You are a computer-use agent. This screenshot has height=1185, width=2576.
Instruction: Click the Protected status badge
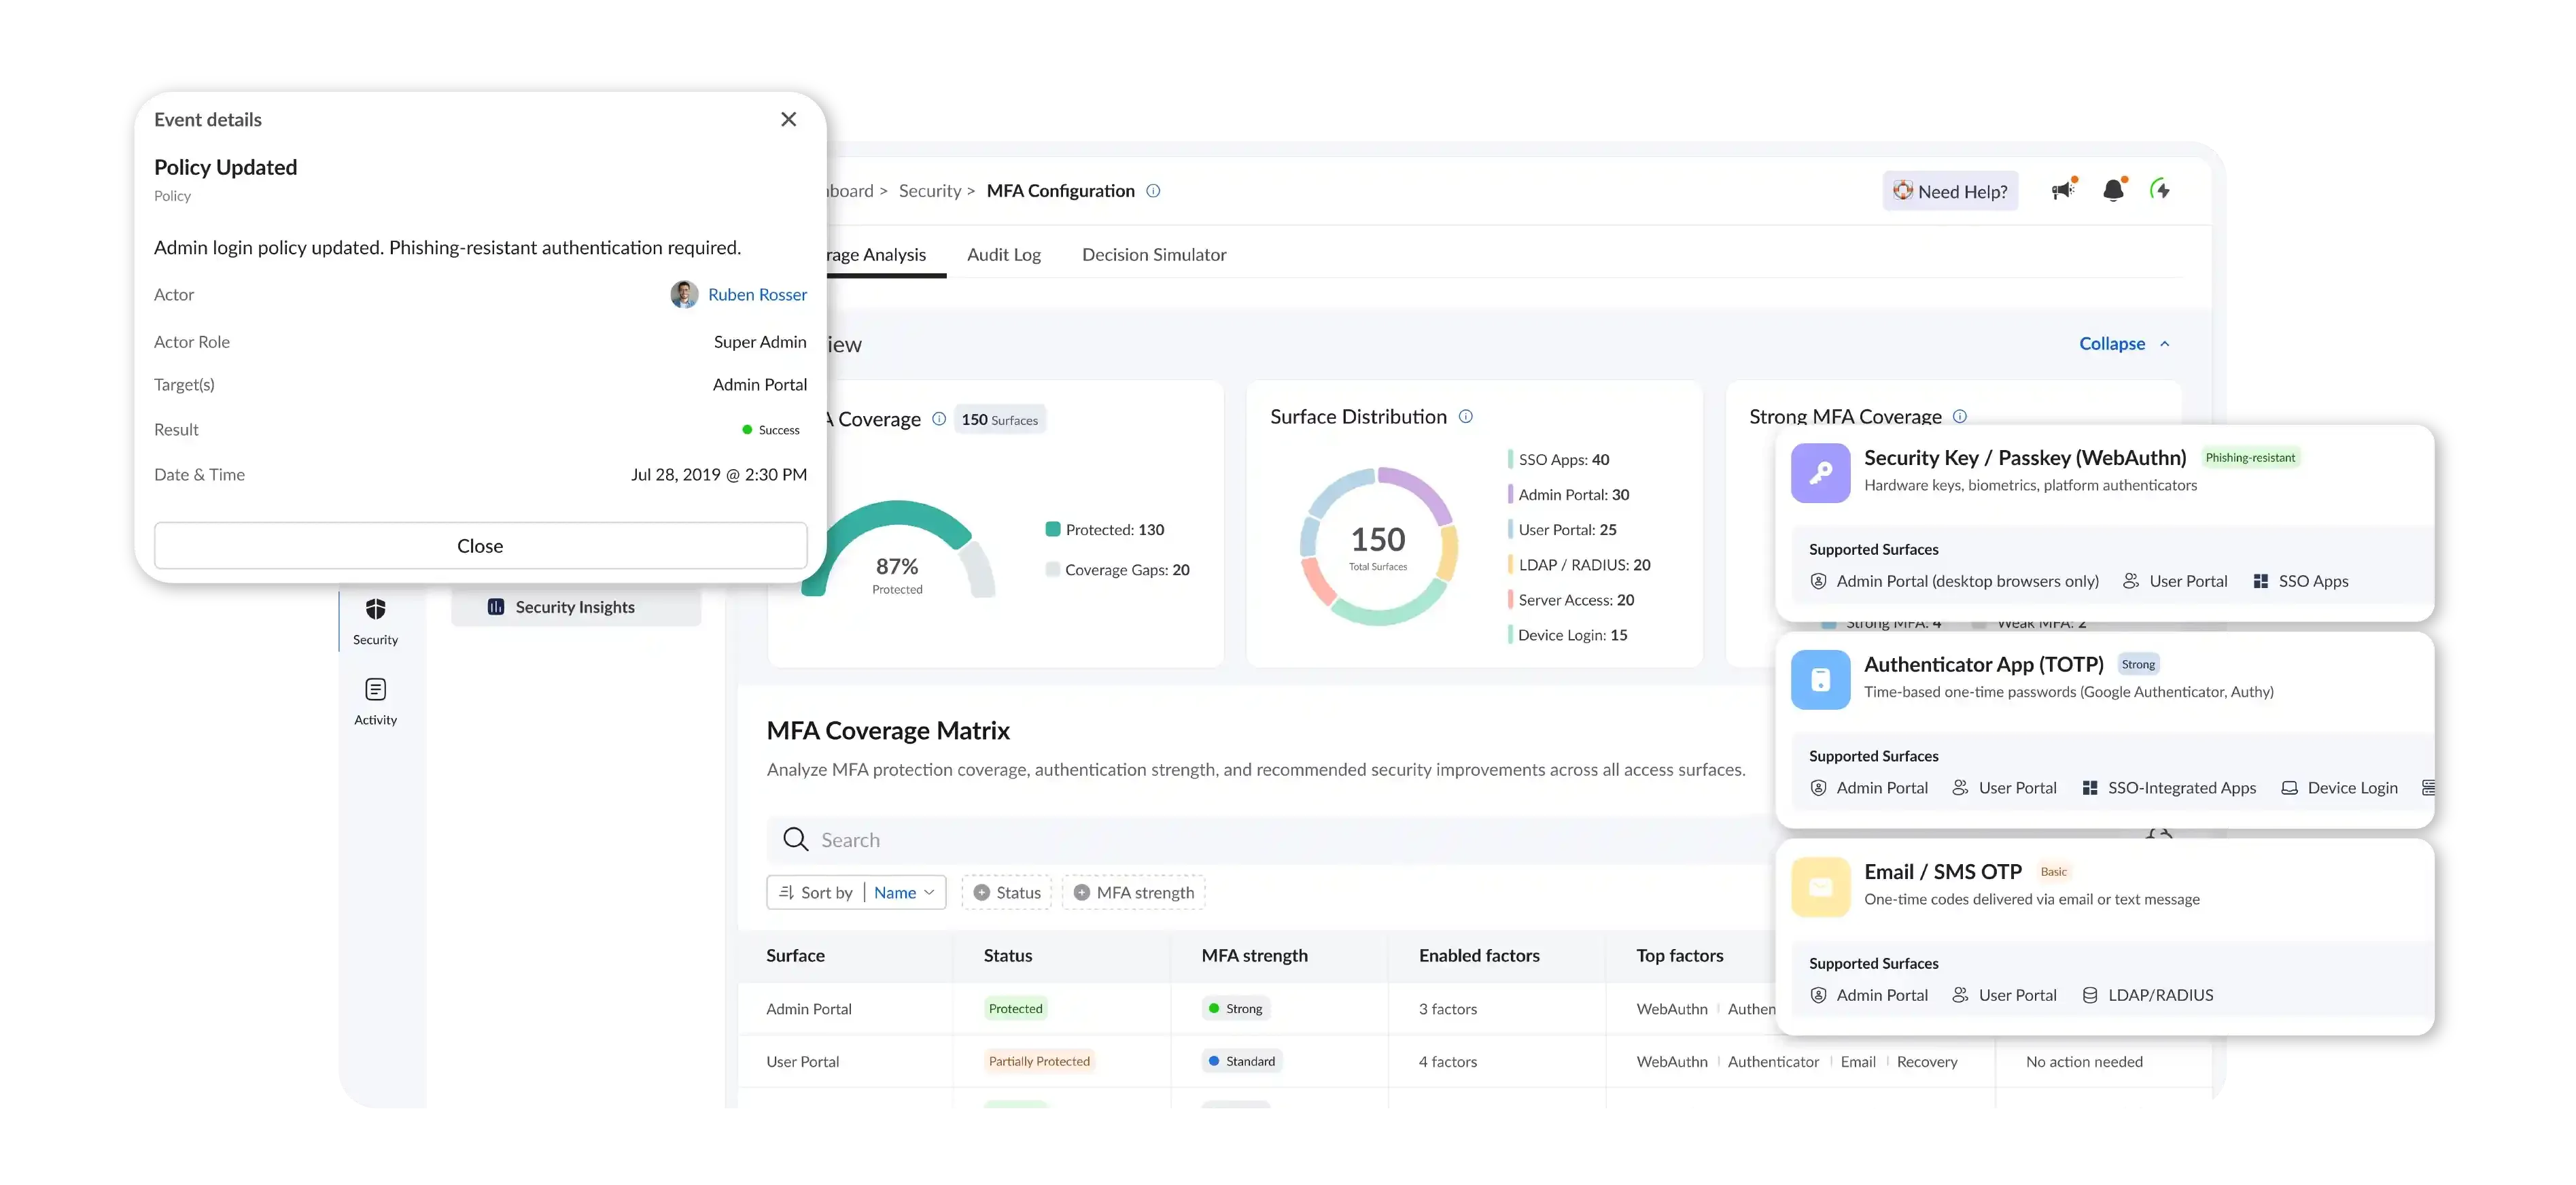(1015, 1008)
